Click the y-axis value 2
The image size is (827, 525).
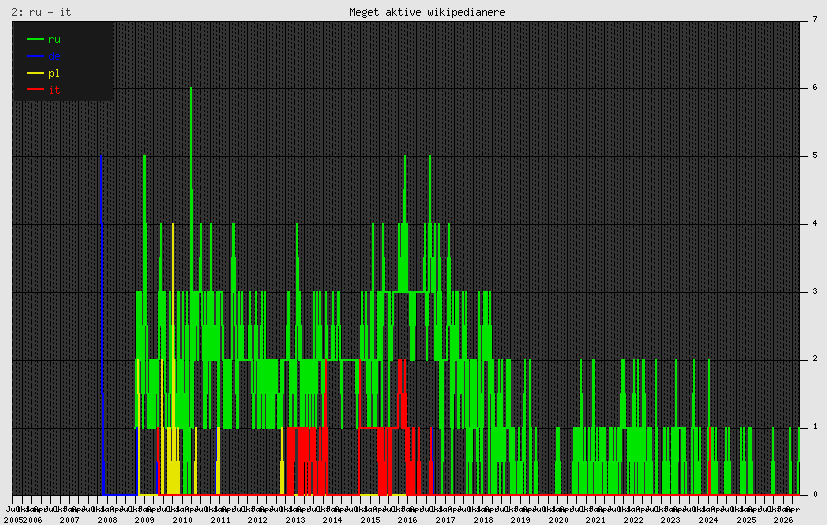click(x=815, y=359)
